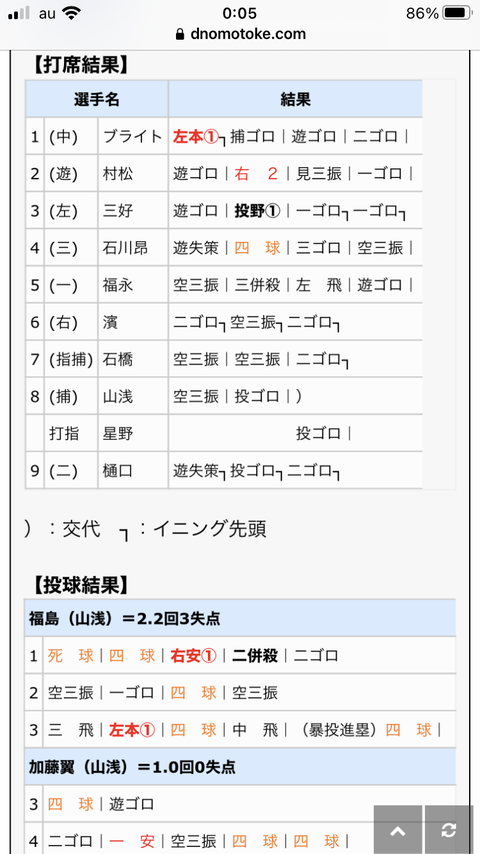Tap the cellular signal bars icon
The image size is (480, 854).
point(19,13)
